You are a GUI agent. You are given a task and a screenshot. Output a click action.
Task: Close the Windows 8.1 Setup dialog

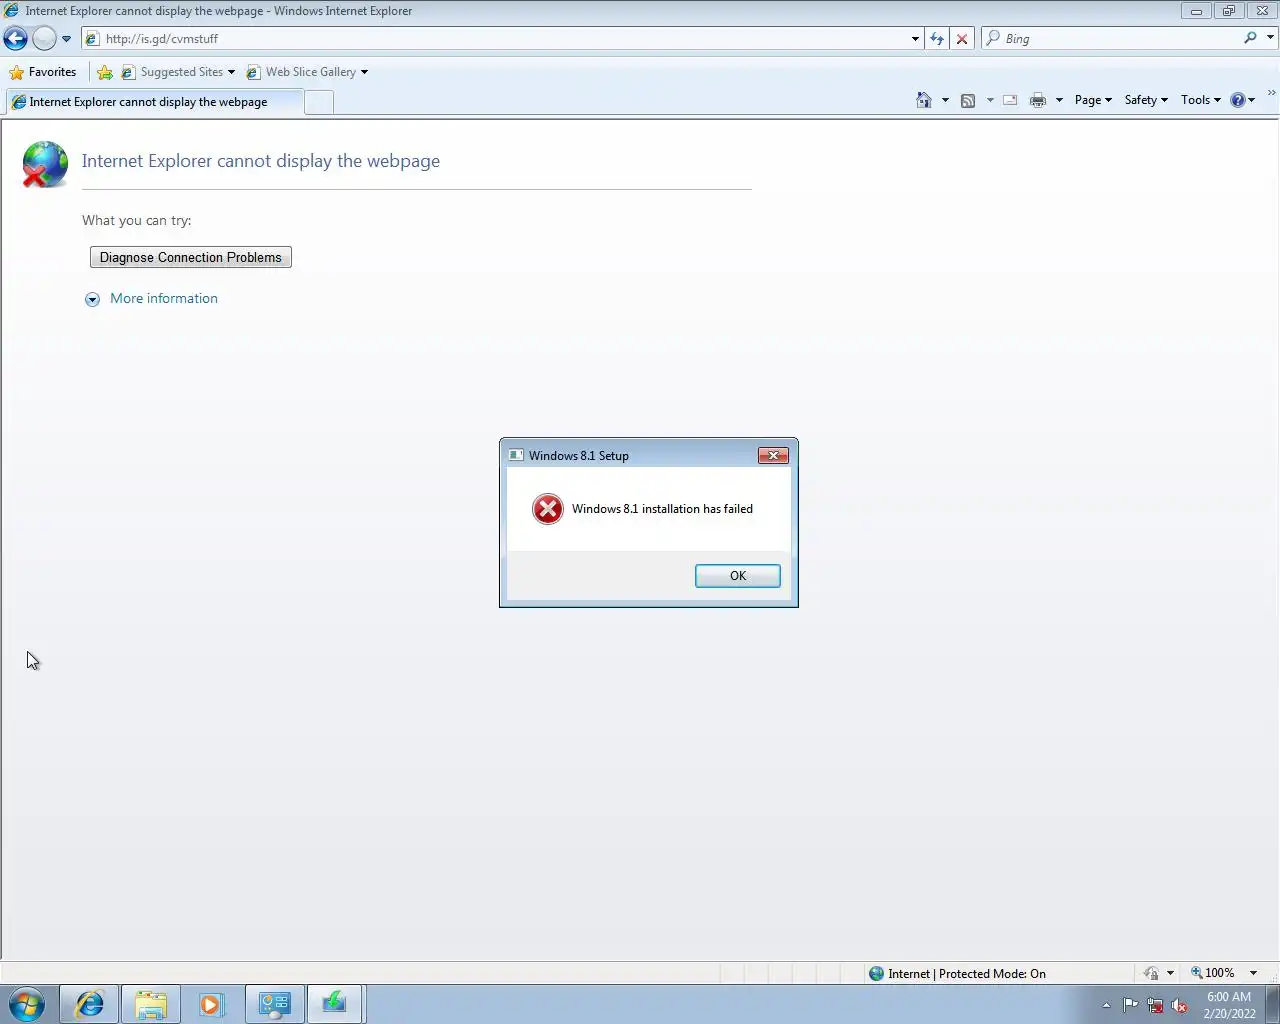tap(773, 455)
